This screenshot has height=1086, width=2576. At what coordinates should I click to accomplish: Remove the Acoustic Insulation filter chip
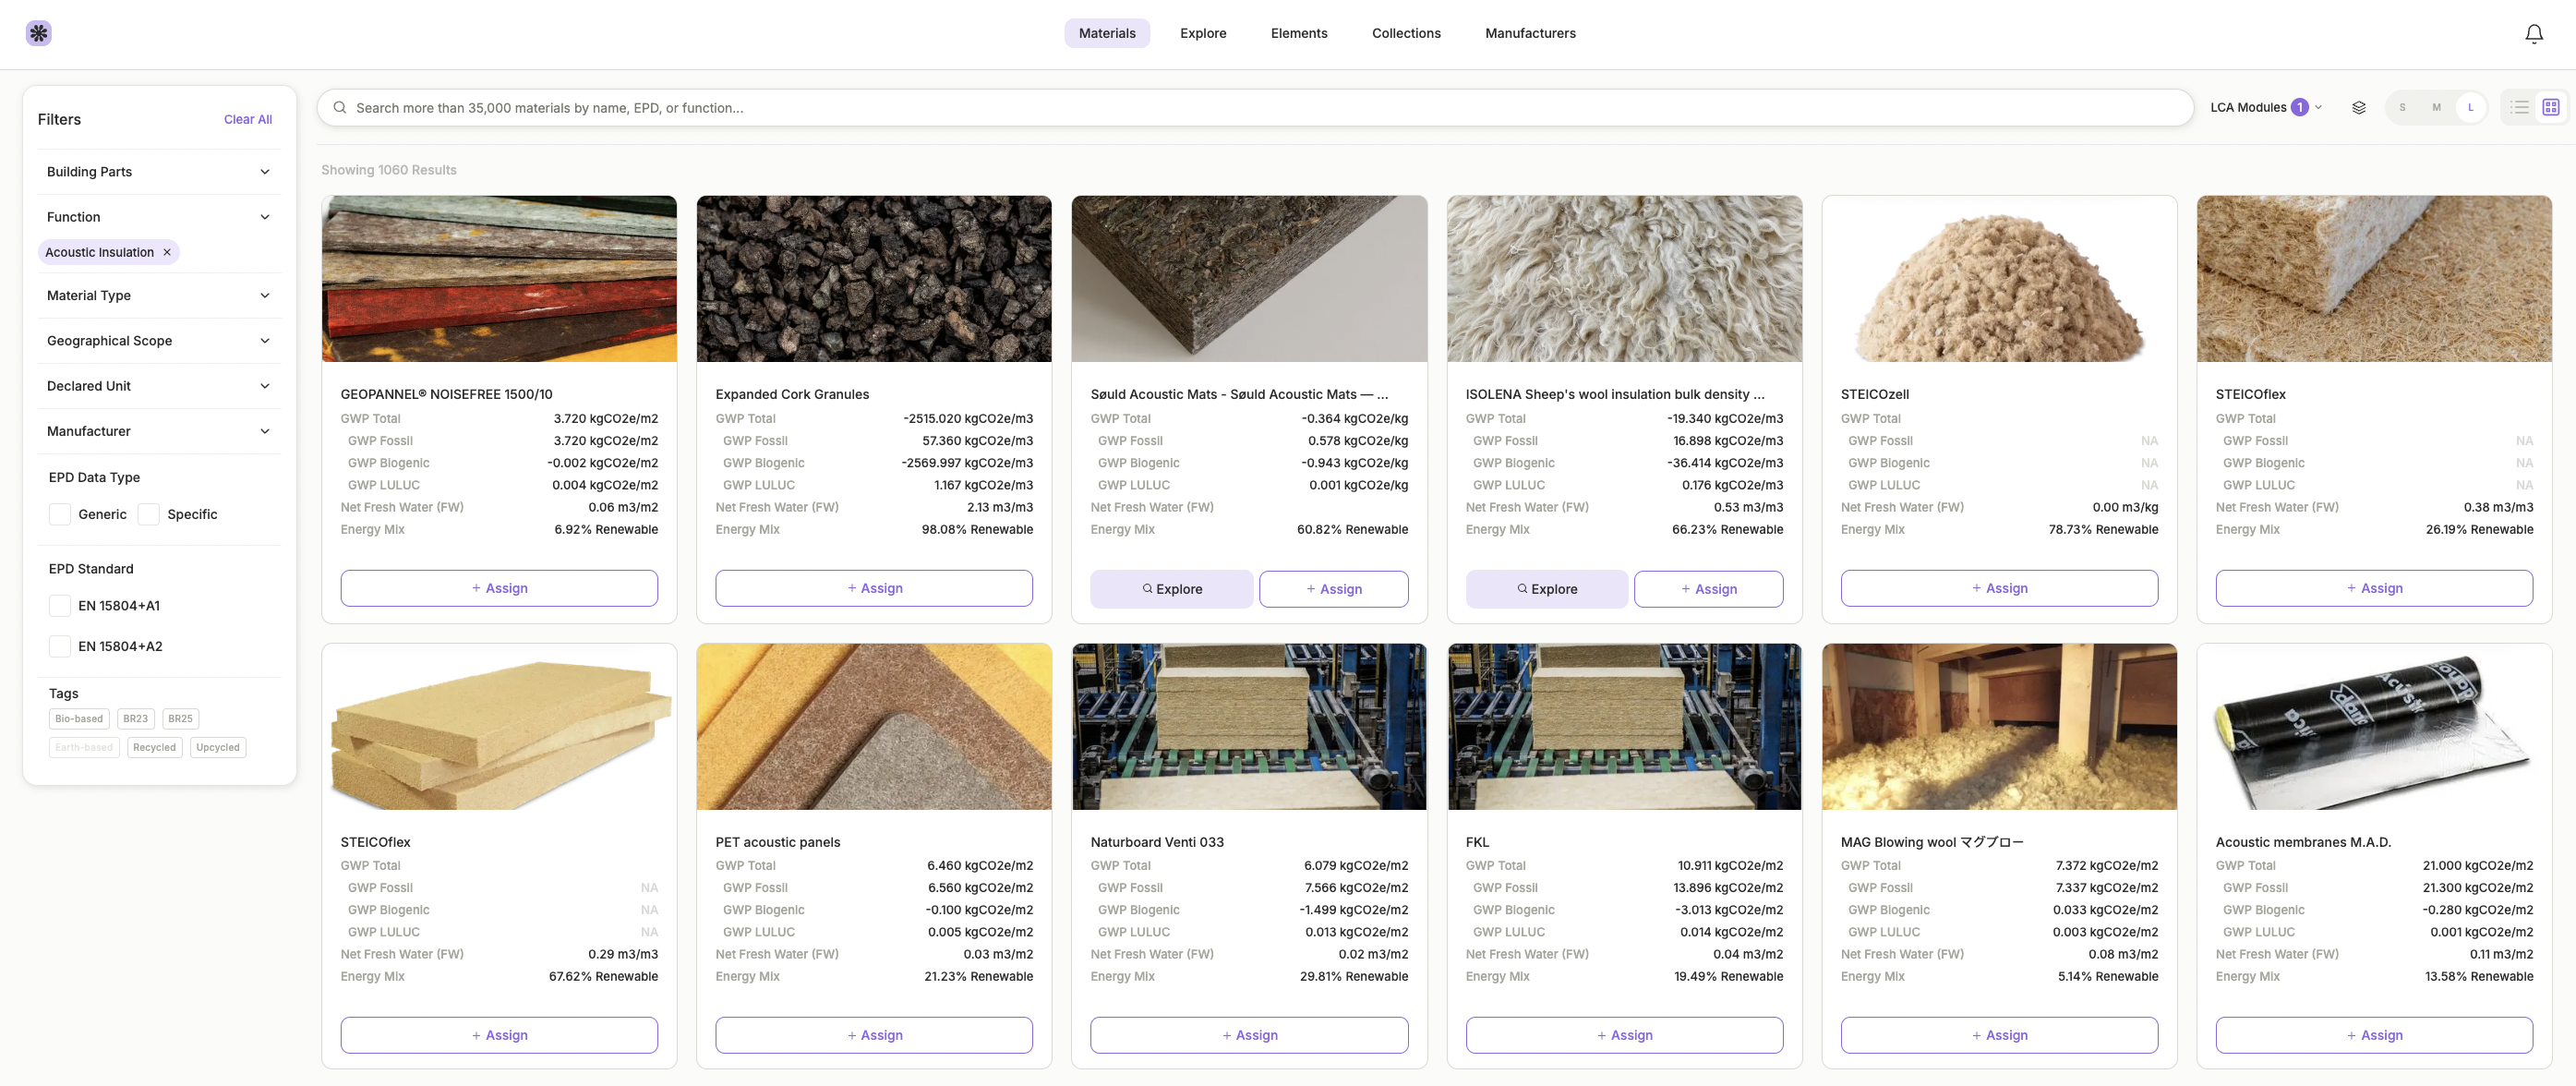pos(167,252)
